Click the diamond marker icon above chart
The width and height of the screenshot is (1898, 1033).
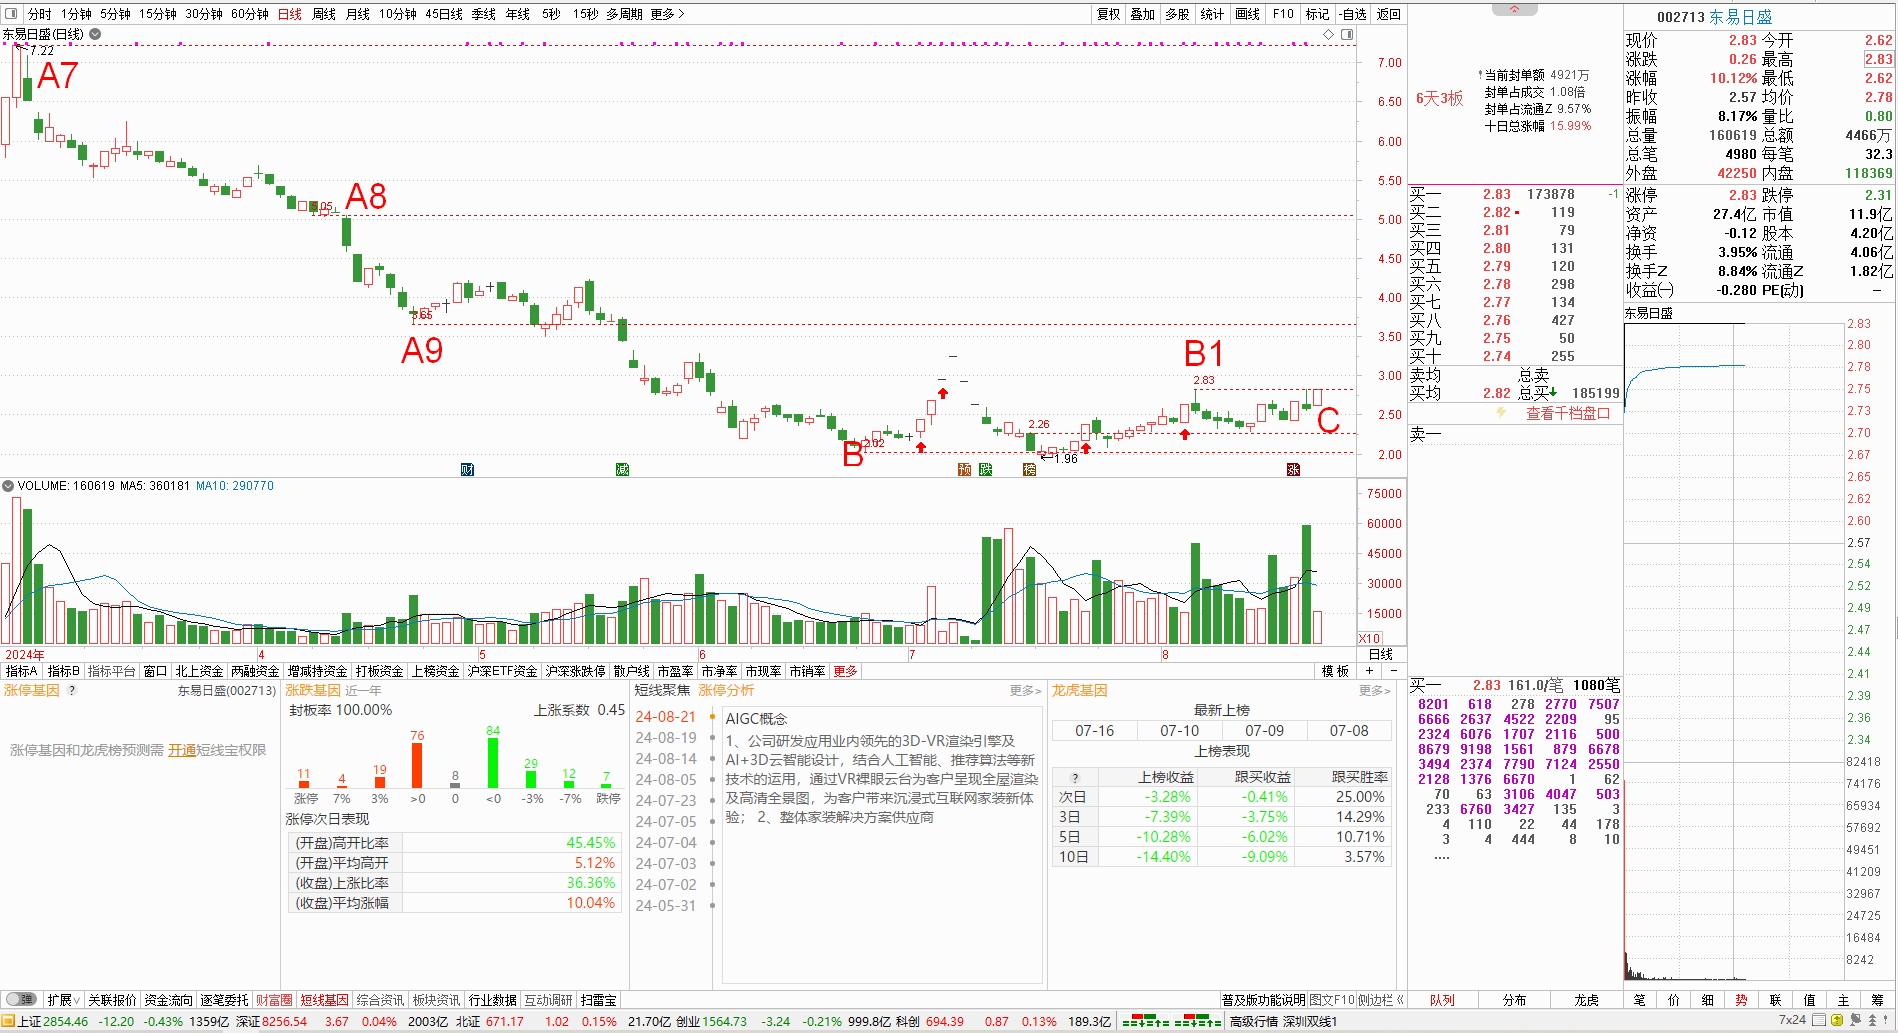[1329, 35]
